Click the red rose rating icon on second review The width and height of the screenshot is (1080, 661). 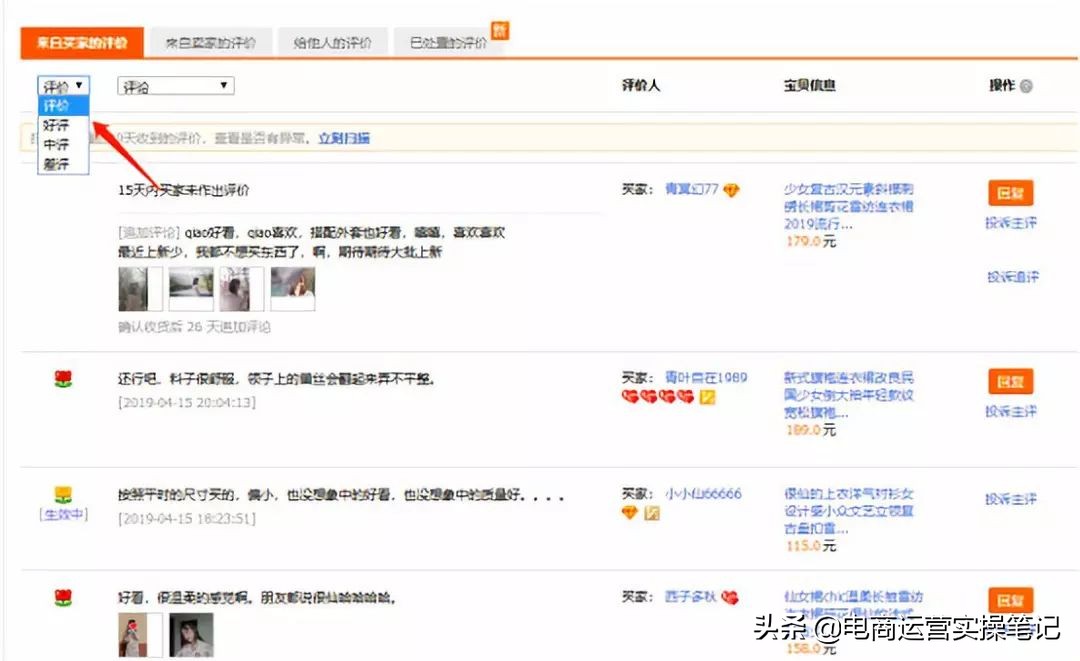[64, 377]
